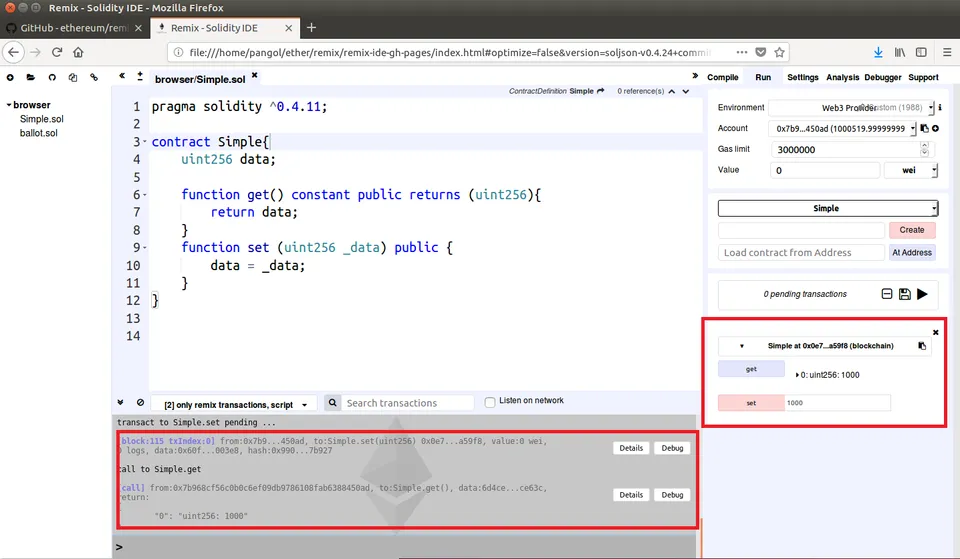Create a new file in the browser explorer
This screenshot has height=559, width=960.
10,77
